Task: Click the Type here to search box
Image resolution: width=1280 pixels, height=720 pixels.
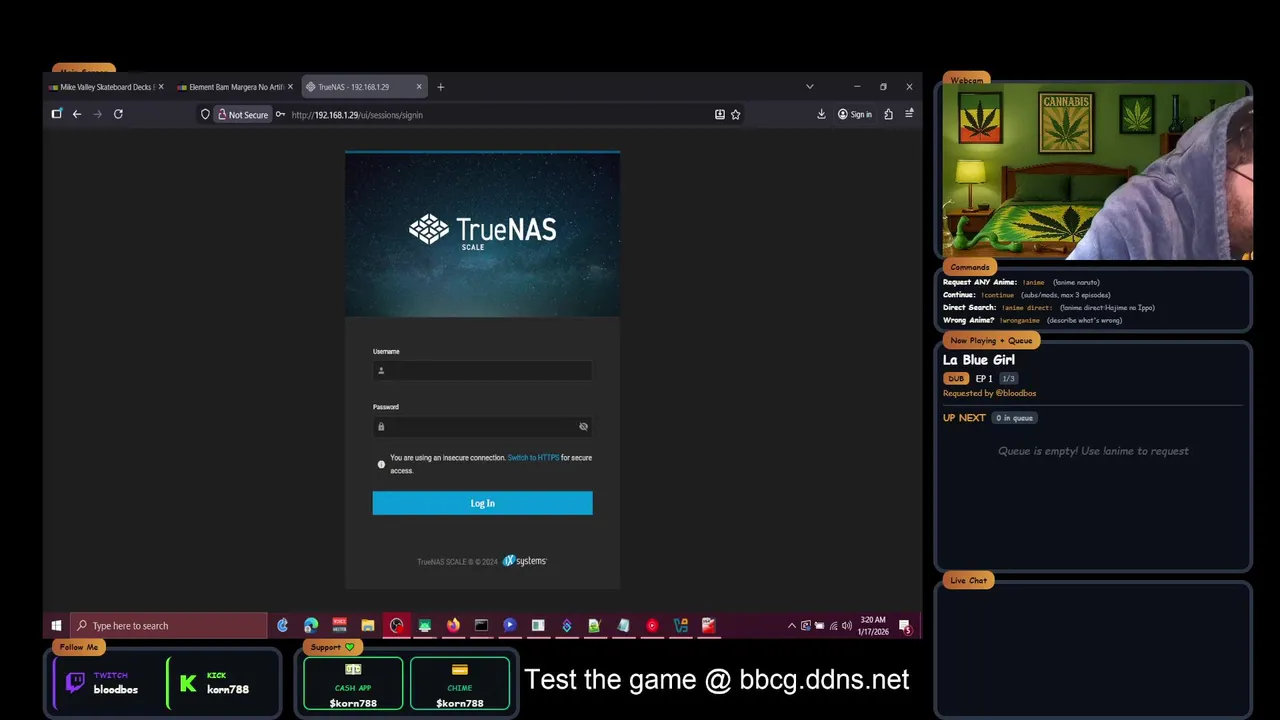Action: 169,626
